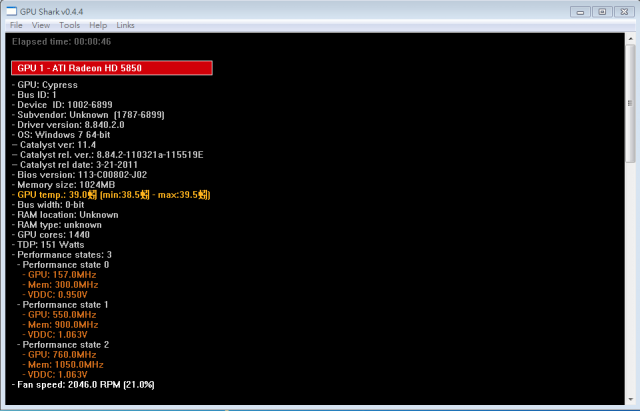640x411 pixels.
Task: Click the Driver version: 8.840.2.0 line
Action: tap(68, 125)
